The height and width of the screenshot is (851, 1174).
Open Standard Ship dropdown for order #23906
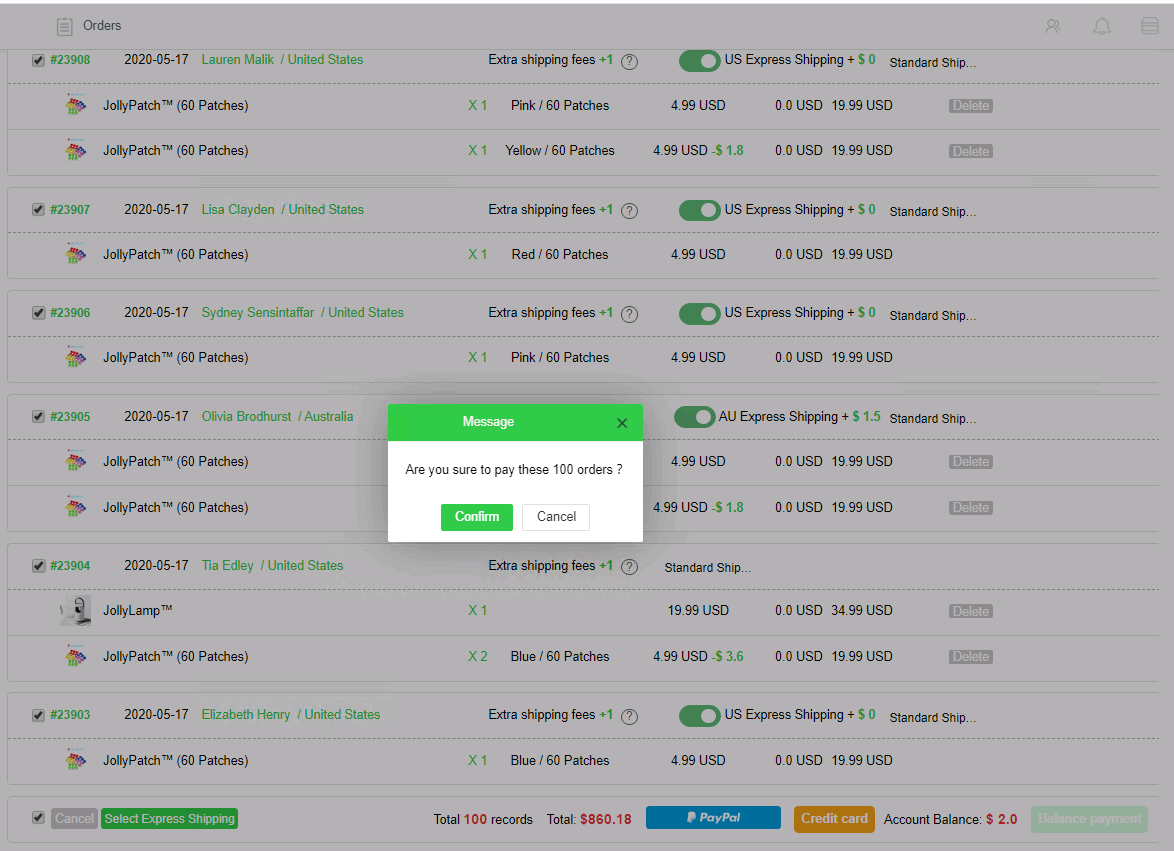pyautogui.click(x=933, y=316)
